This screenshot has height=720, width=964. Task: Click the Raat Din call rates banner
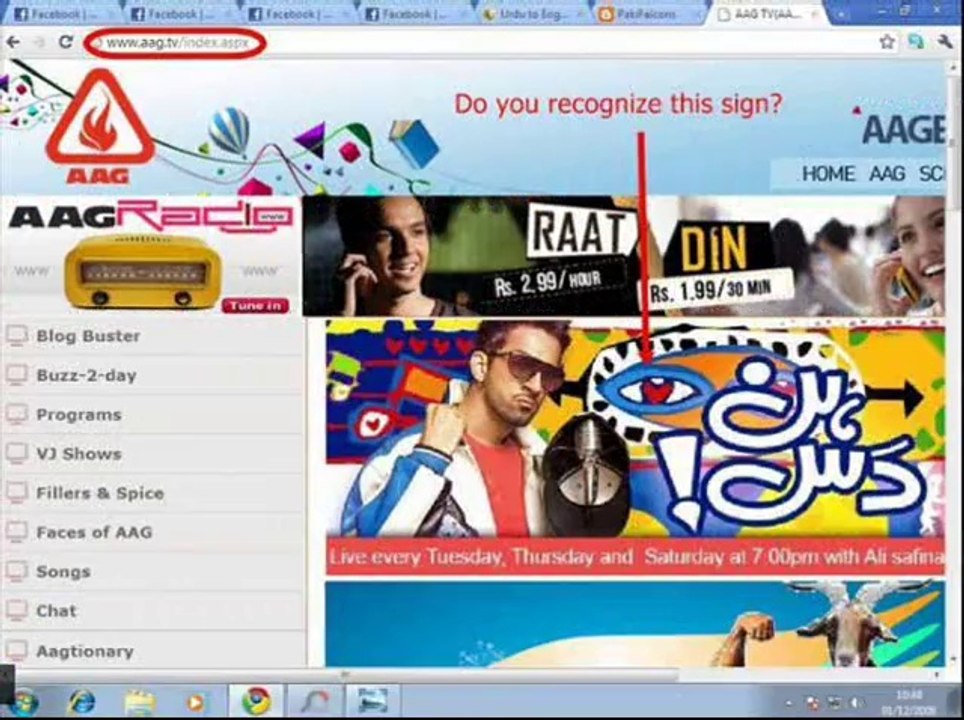pos(623,256)
